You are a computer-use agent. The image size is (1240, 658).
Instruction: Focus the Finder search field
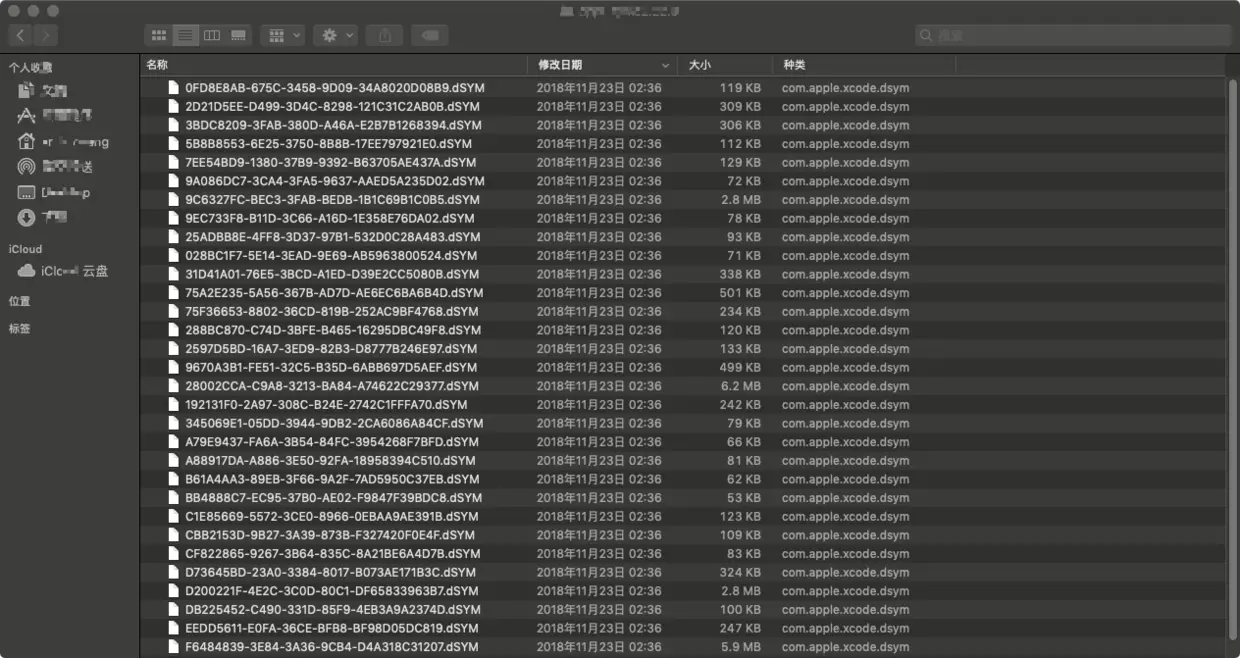tap(1073, 35)
